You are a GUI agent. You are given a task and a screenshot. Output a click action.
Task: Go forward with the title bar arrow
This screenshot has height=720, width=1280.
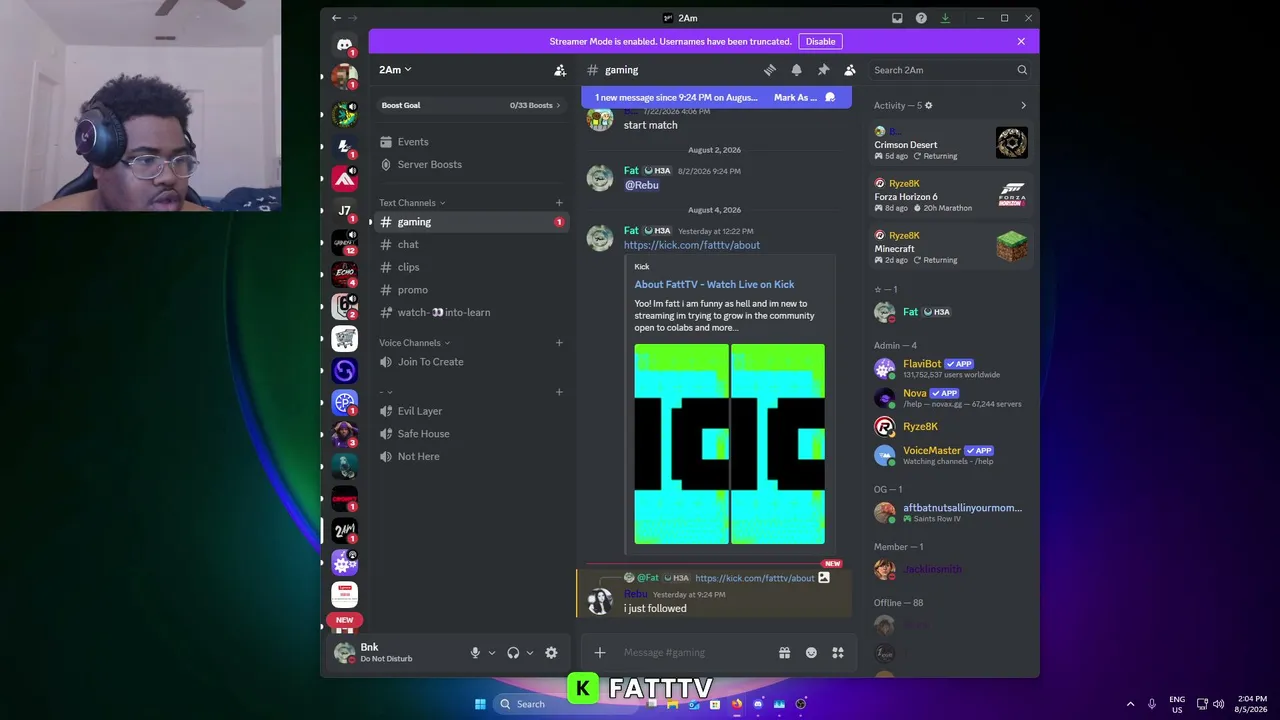(x=353, y=18)
